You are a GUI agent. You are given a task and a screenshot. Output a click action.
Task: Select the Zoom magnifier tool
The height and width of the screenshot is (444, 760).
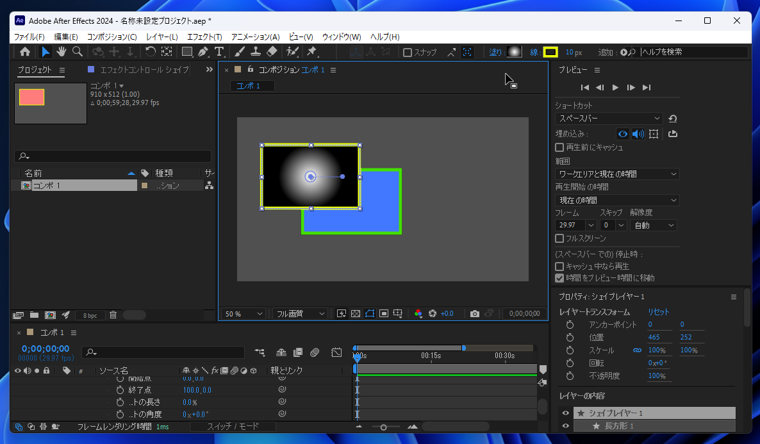[77, 52]
